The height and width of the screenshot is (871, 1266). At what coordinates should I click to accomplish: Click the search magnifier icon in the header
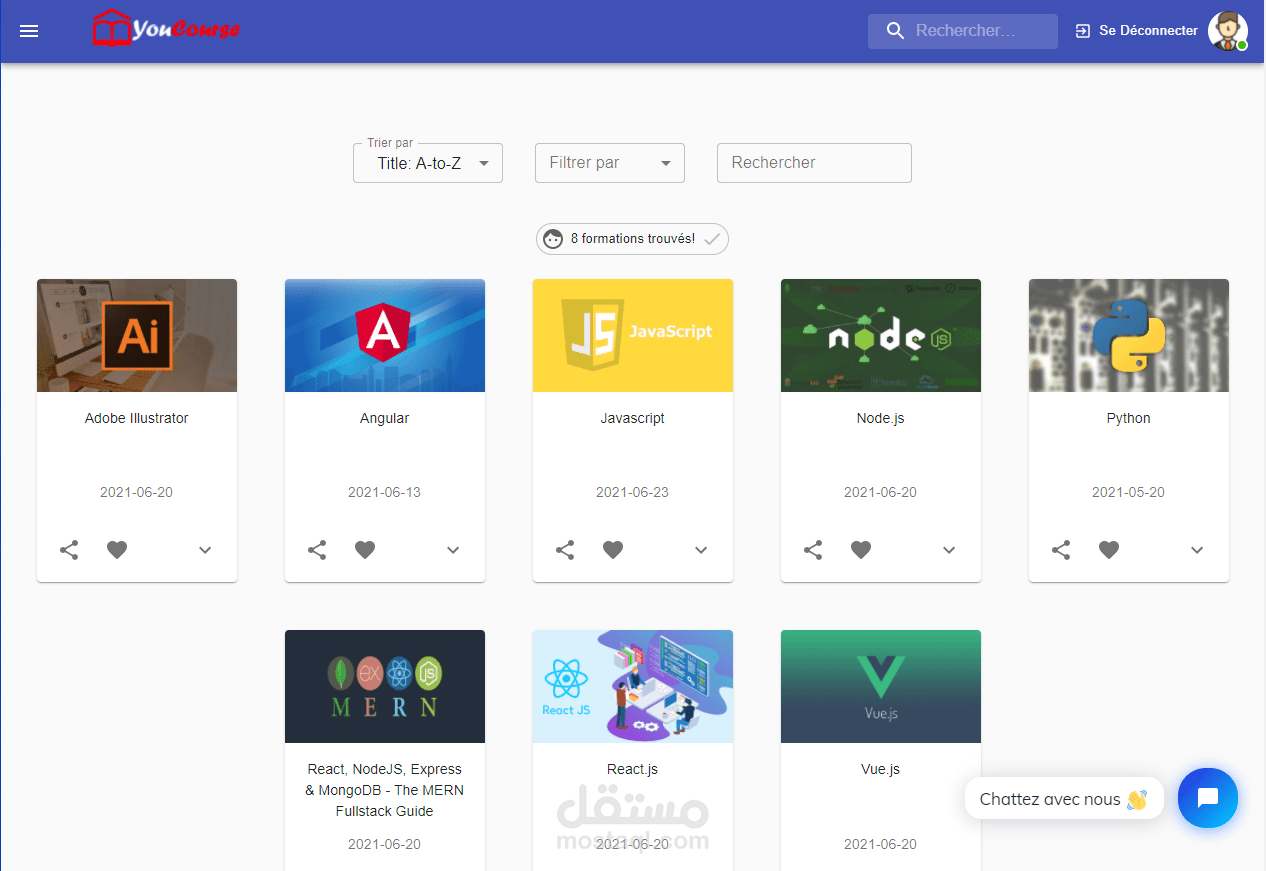point(895,31)
